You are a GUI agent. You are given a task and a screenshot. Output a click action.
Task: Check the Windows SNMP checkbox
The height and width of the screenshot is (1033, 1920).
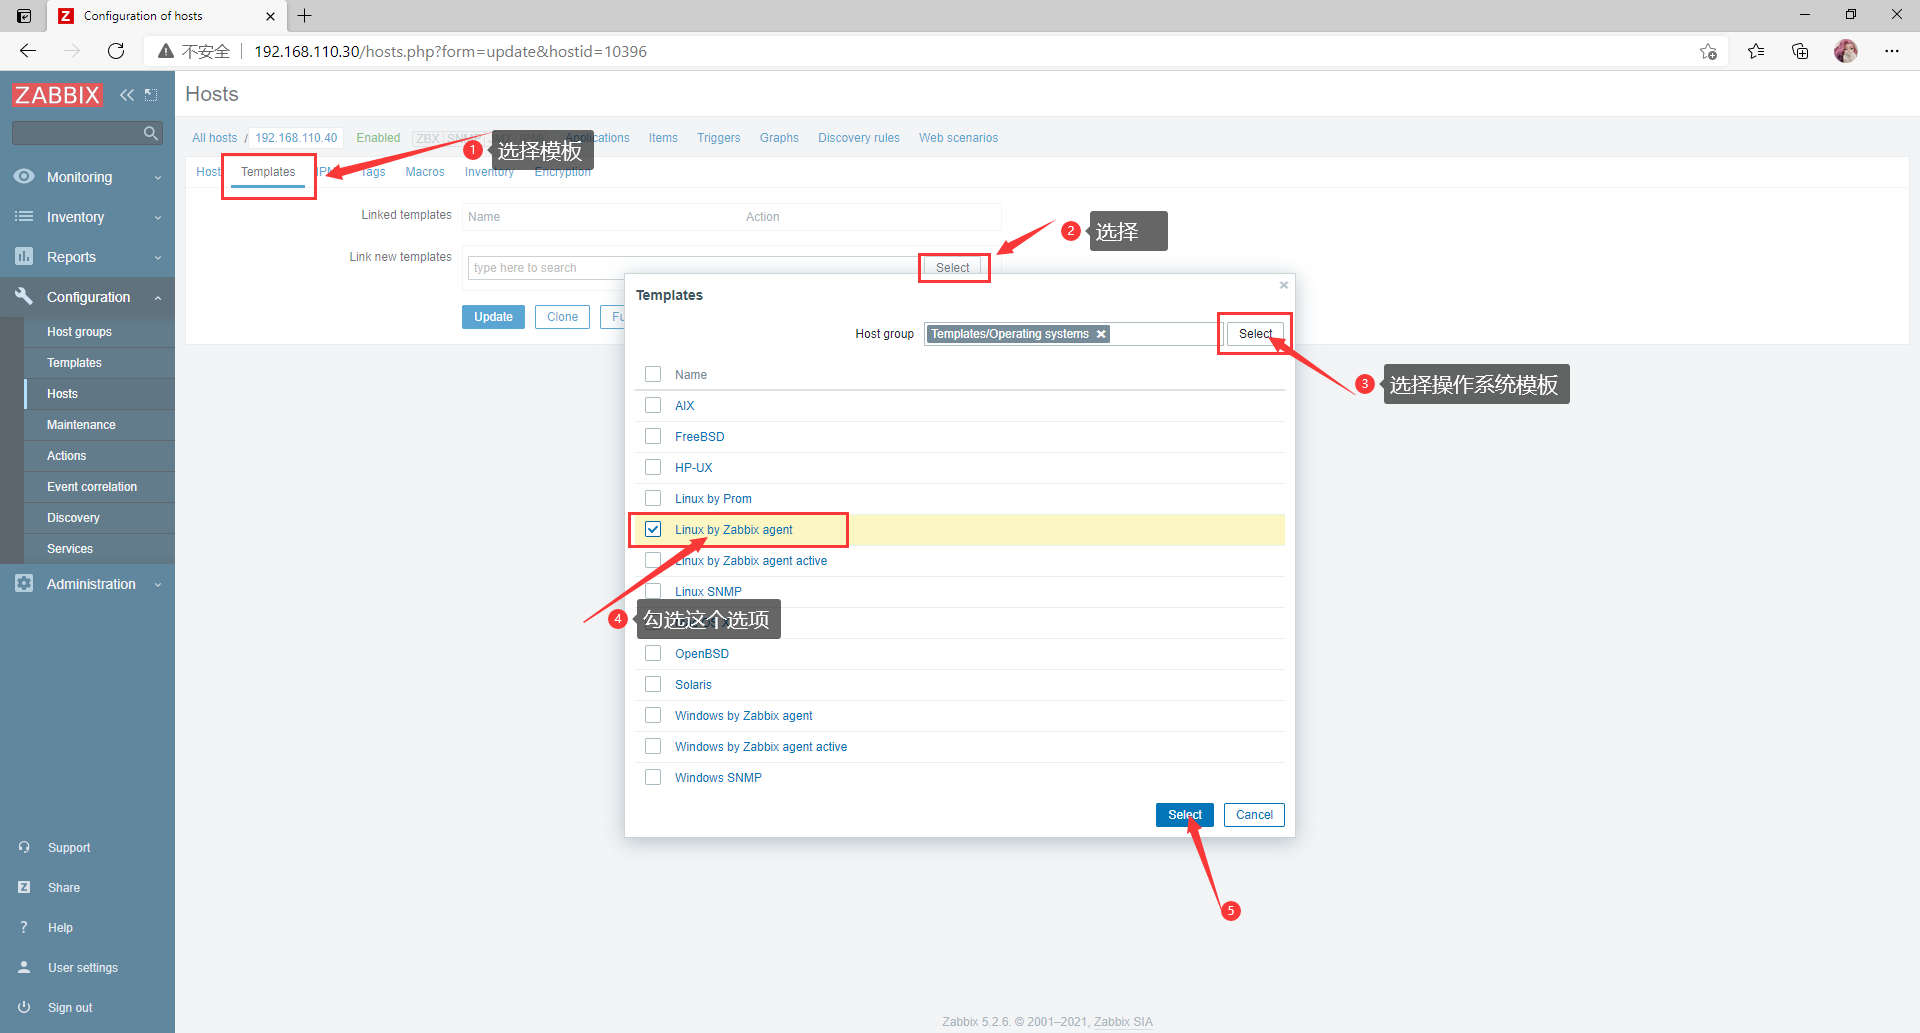click(x=653, y=777)
